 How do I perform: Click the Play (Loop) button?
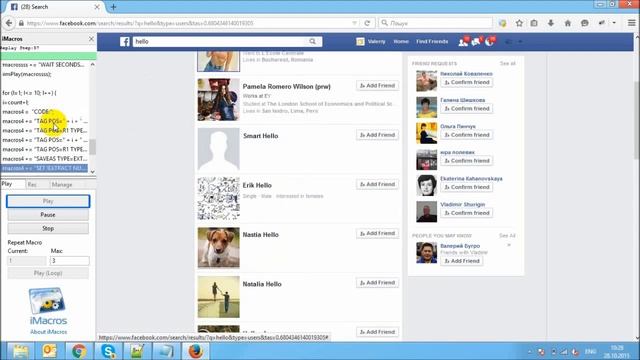tap(48, 273)
